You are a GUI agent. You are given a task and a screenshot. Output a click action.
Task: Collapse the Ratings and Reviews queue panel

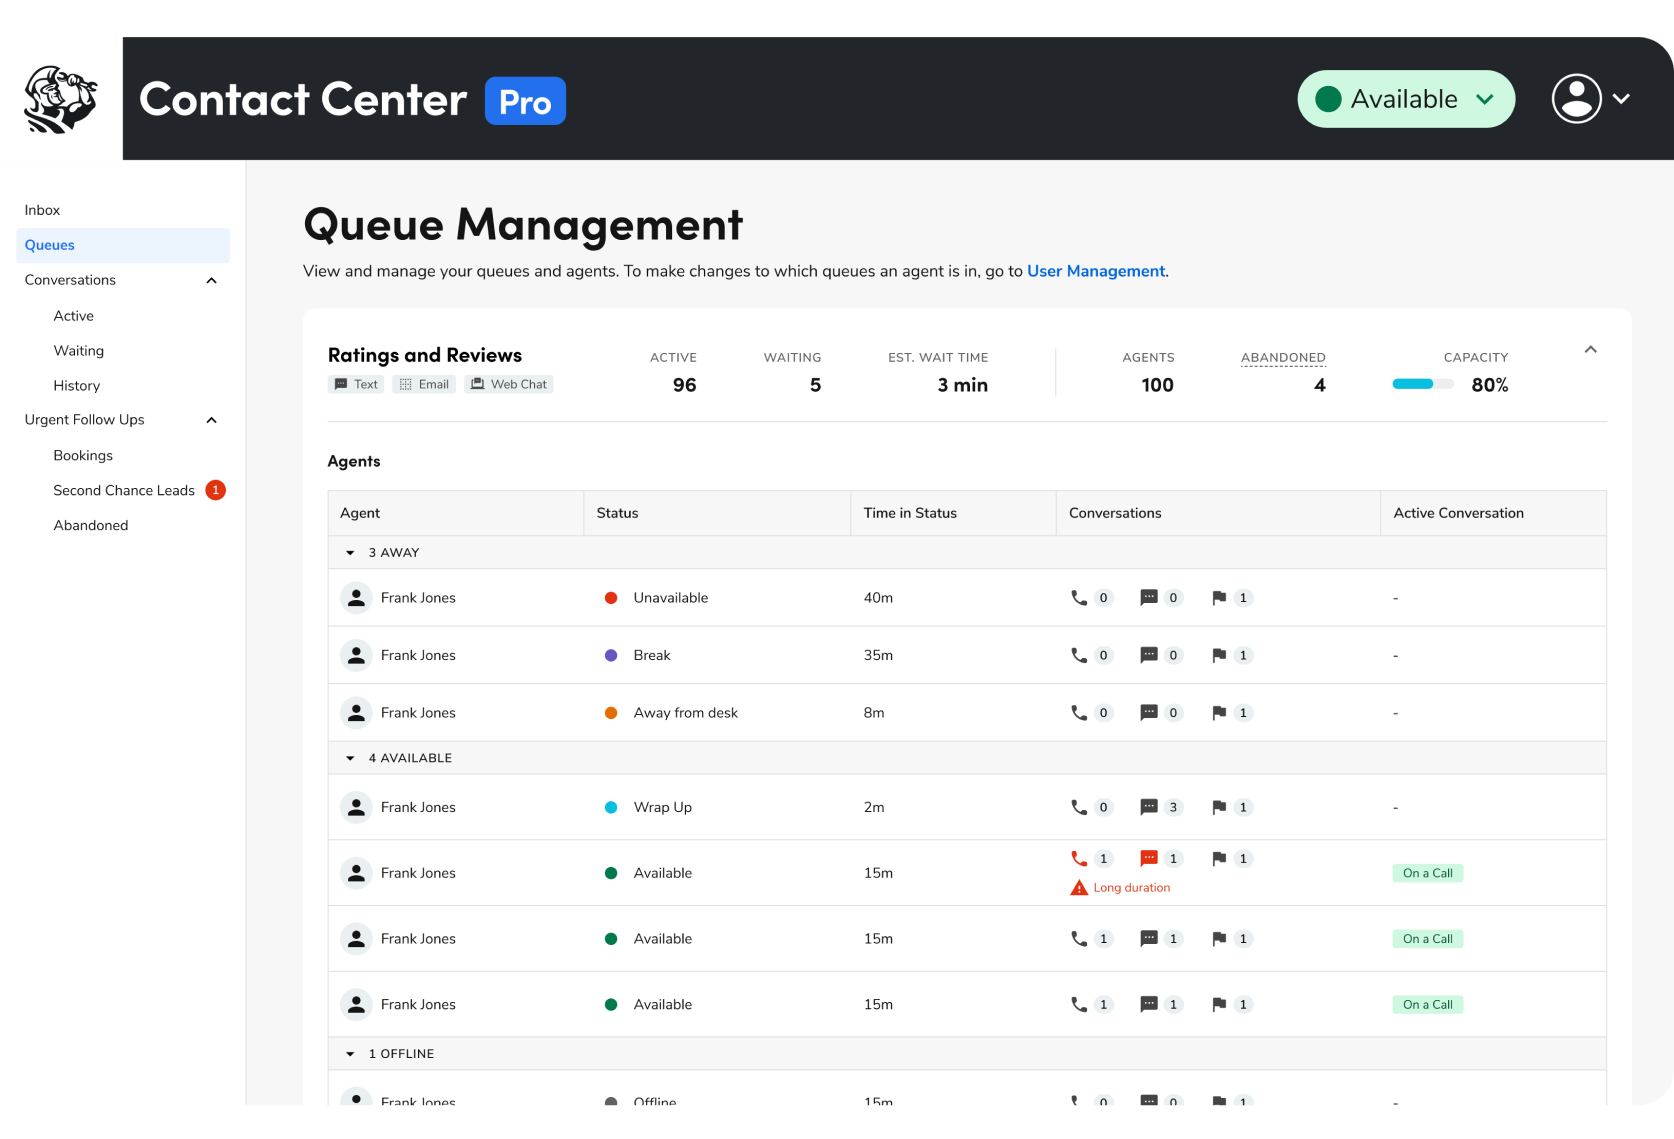pos(1590,350)
